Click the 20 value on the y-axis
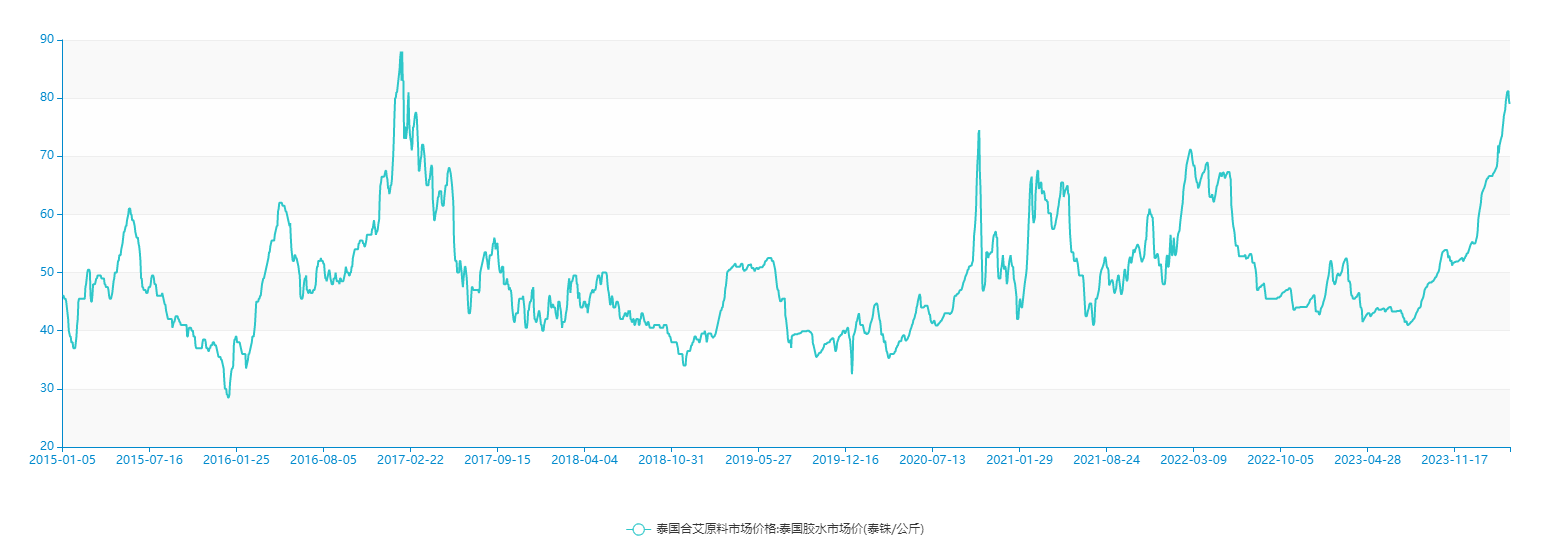This screenshot has width=1550, height=547. pyautogui.click(x=47, y=447)
